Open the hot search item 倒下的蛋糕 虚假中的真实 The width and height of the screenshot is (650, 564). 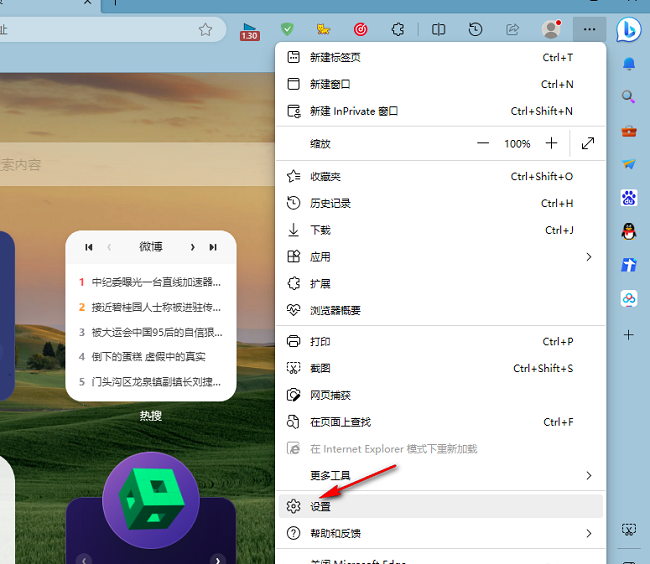[148, 356]
